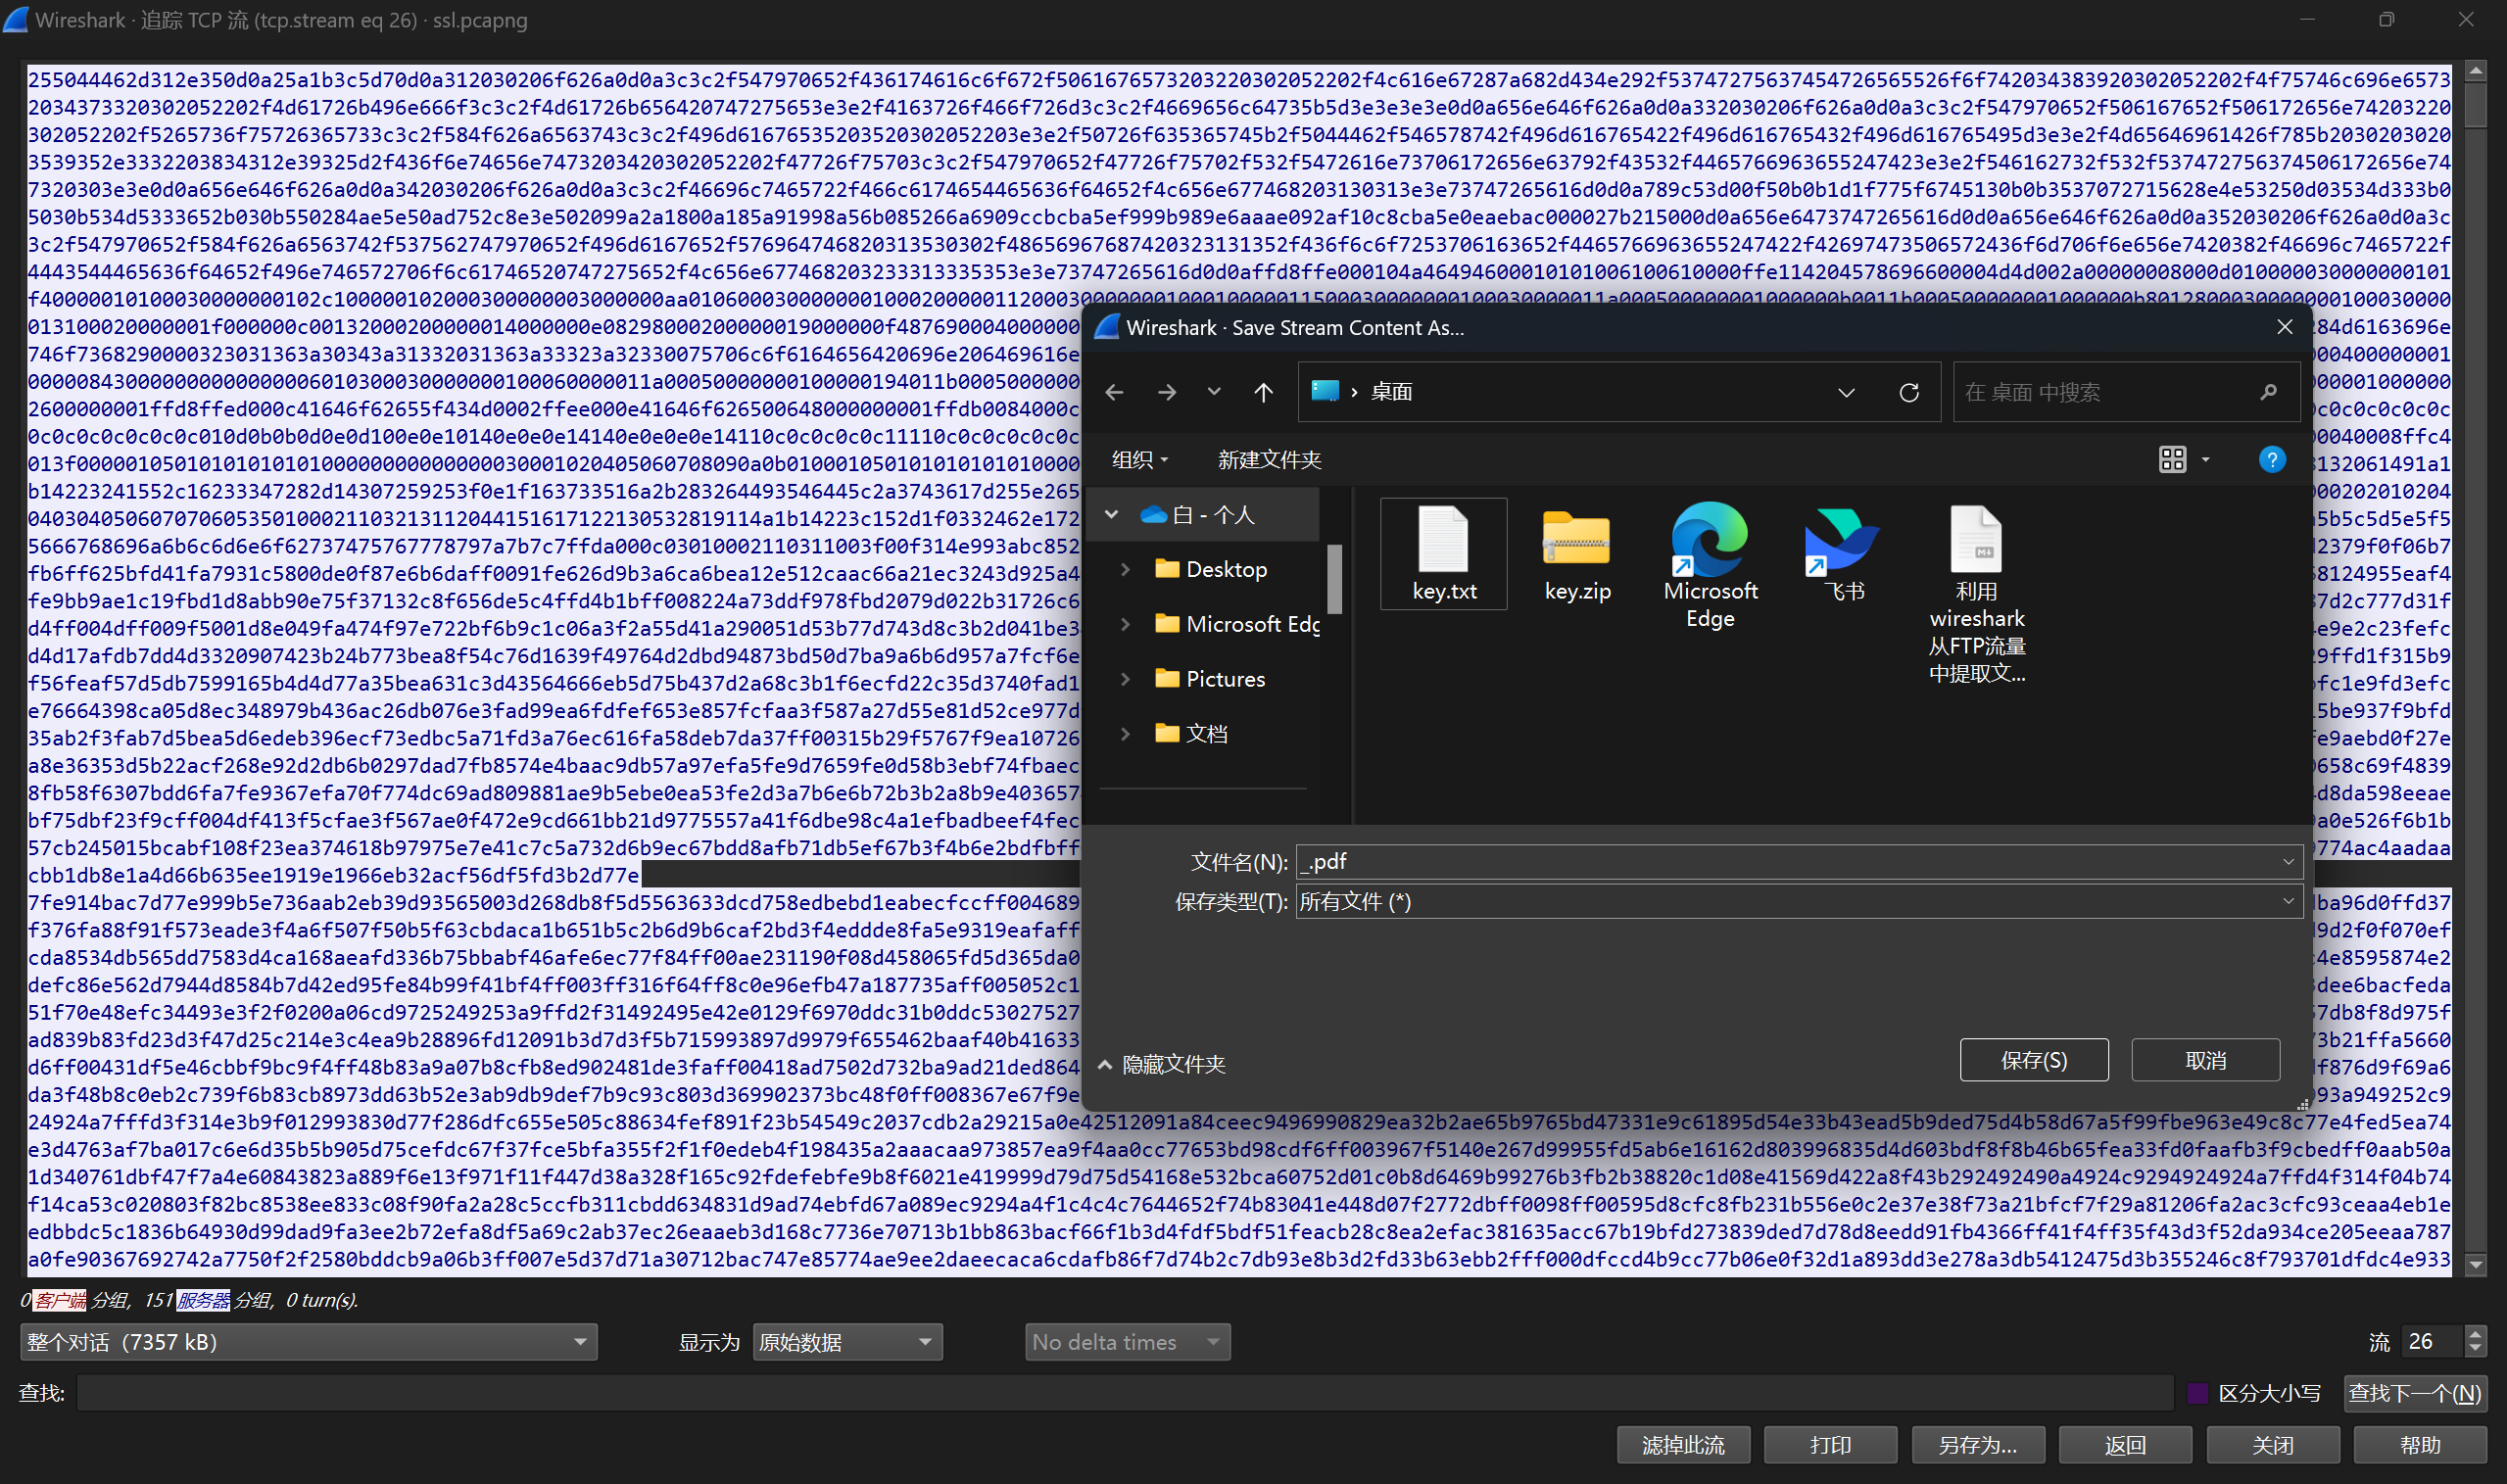Expand the Desktop folder in tree

pyautogui.click(x=1125, y=569)
